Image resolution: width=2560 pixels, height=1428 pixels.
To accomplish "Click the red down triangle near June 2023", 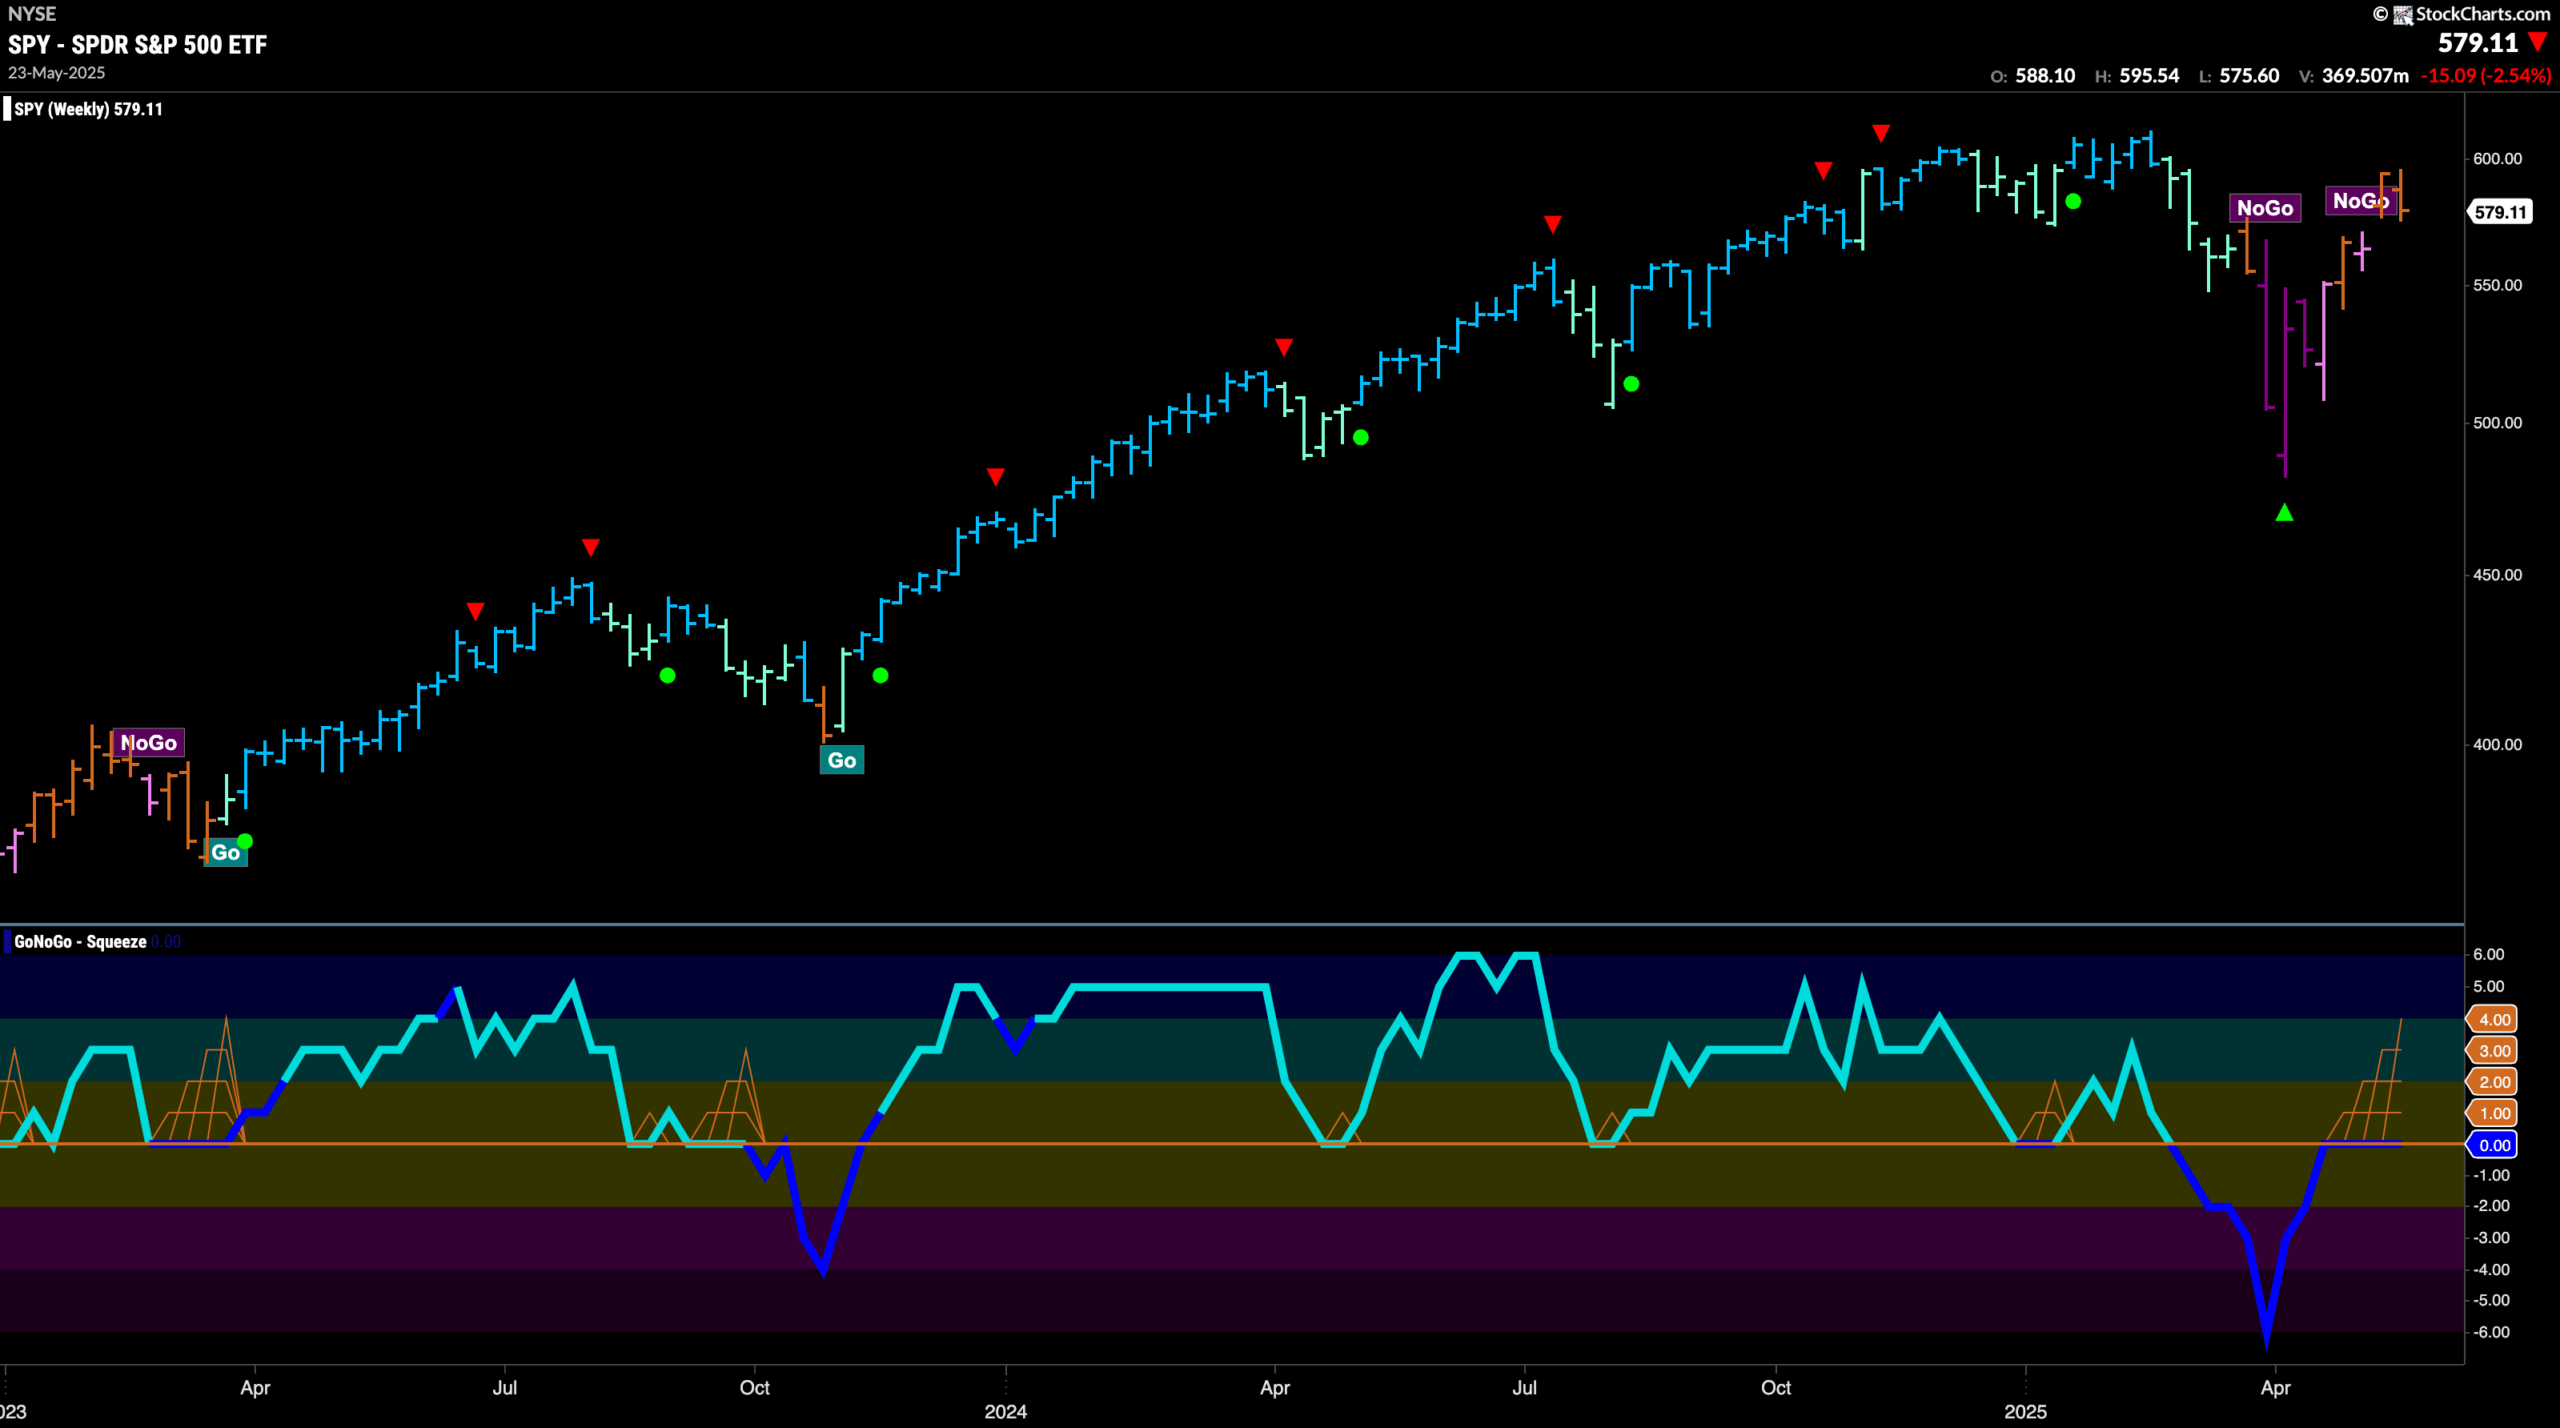I will point(476,611).
